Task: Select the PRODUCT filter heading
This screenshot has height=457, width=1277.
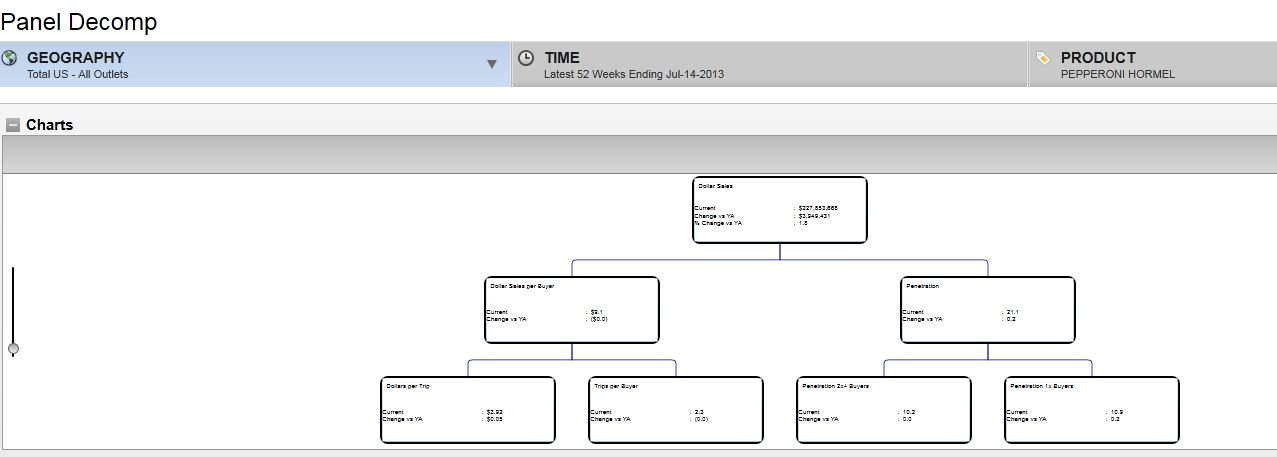Action: tap(1097, 58)
